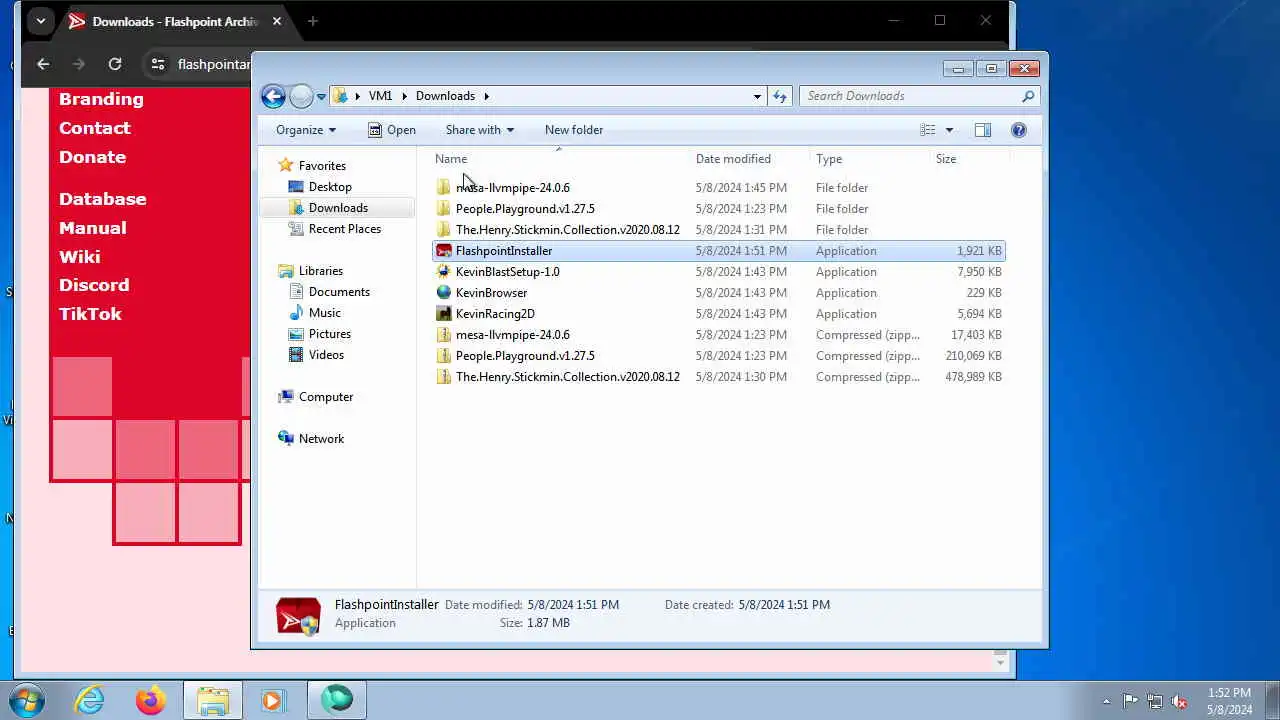Screen dimensions: 1280x720
Task: Click the Explorer Forward navigation arrow
Action: tap(301, 96)
